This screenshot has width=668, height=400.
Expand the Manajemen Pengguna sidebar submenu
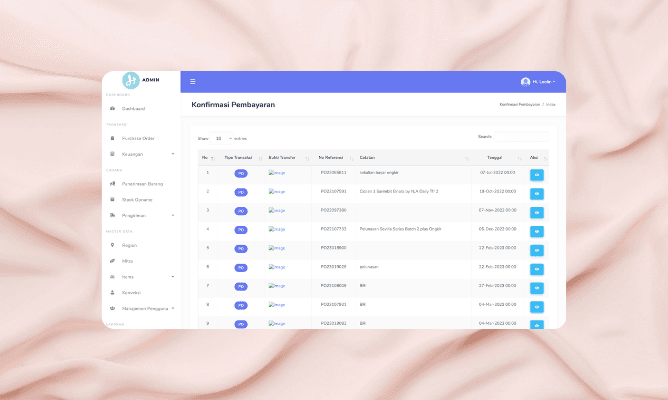(141, 308)
